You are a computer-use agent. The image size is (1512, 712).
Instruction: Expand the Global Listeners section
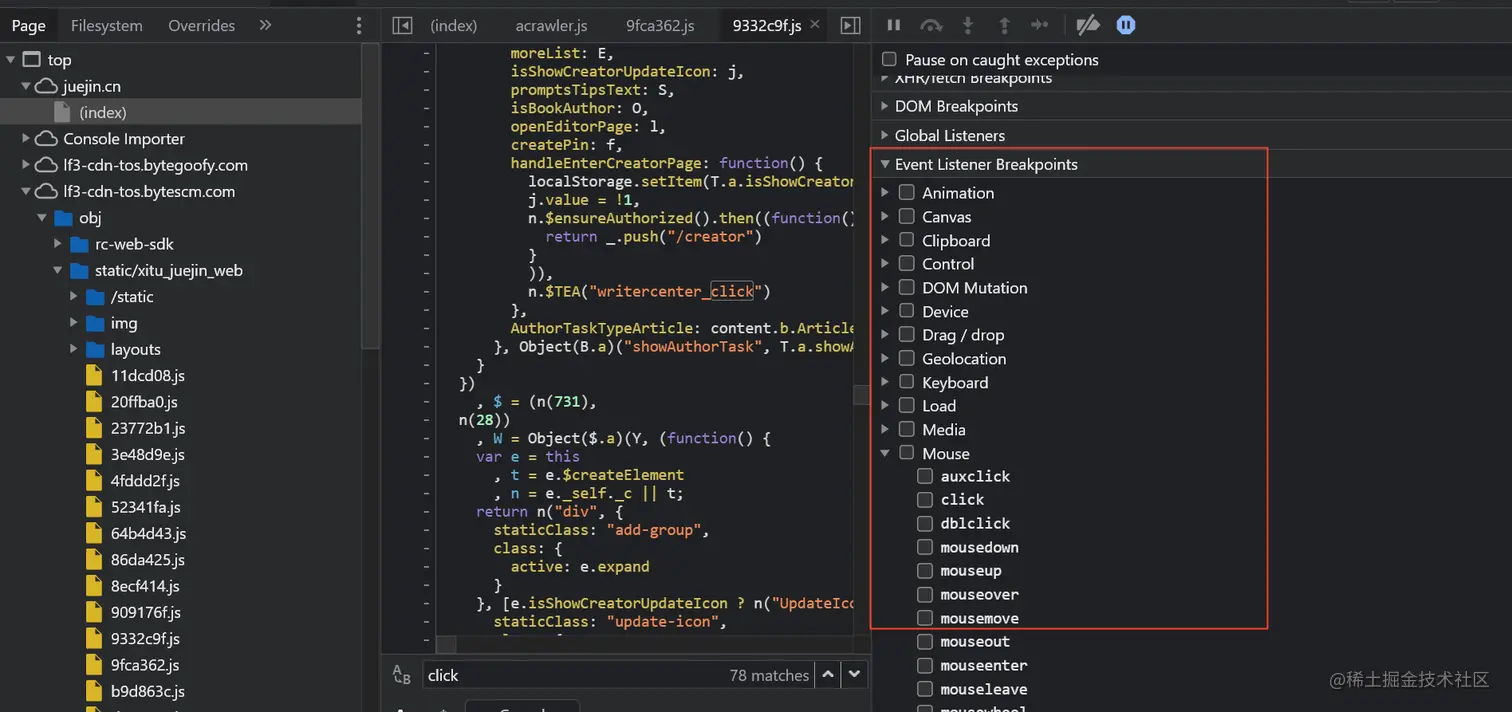(x=885, y=135)
